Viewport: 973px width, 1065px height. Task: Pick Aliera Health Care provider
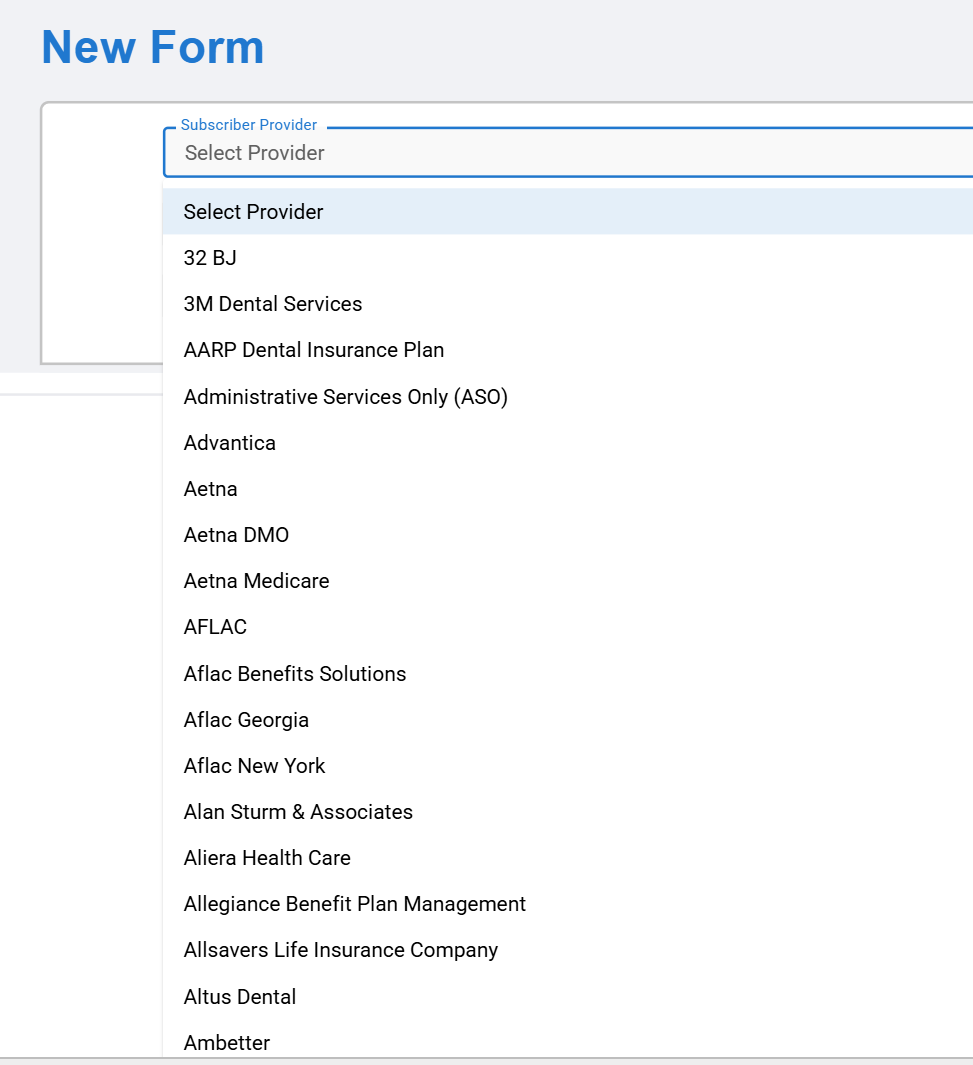[x=267, y=858]
